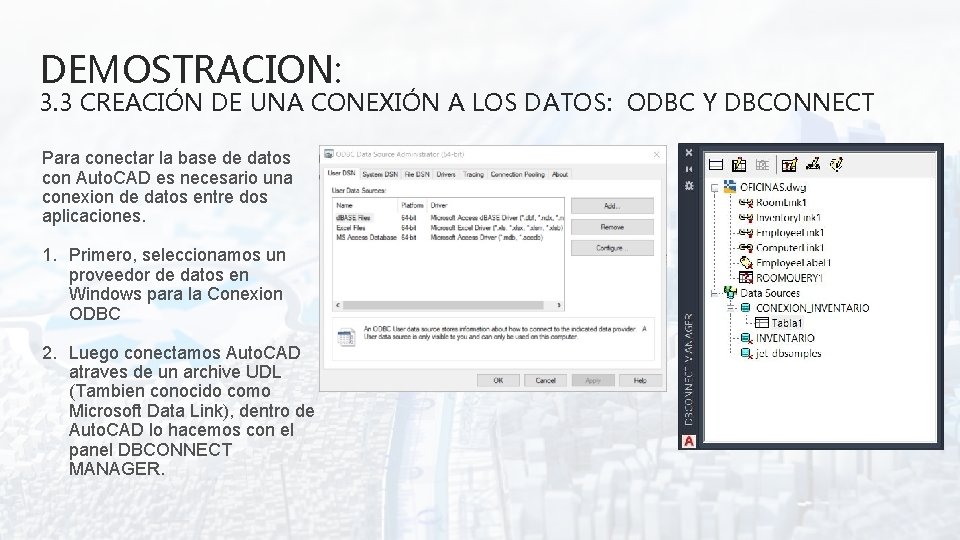Click the Platform column header
This screenshot has height=540, width=960.
click(x=413, y=206)
